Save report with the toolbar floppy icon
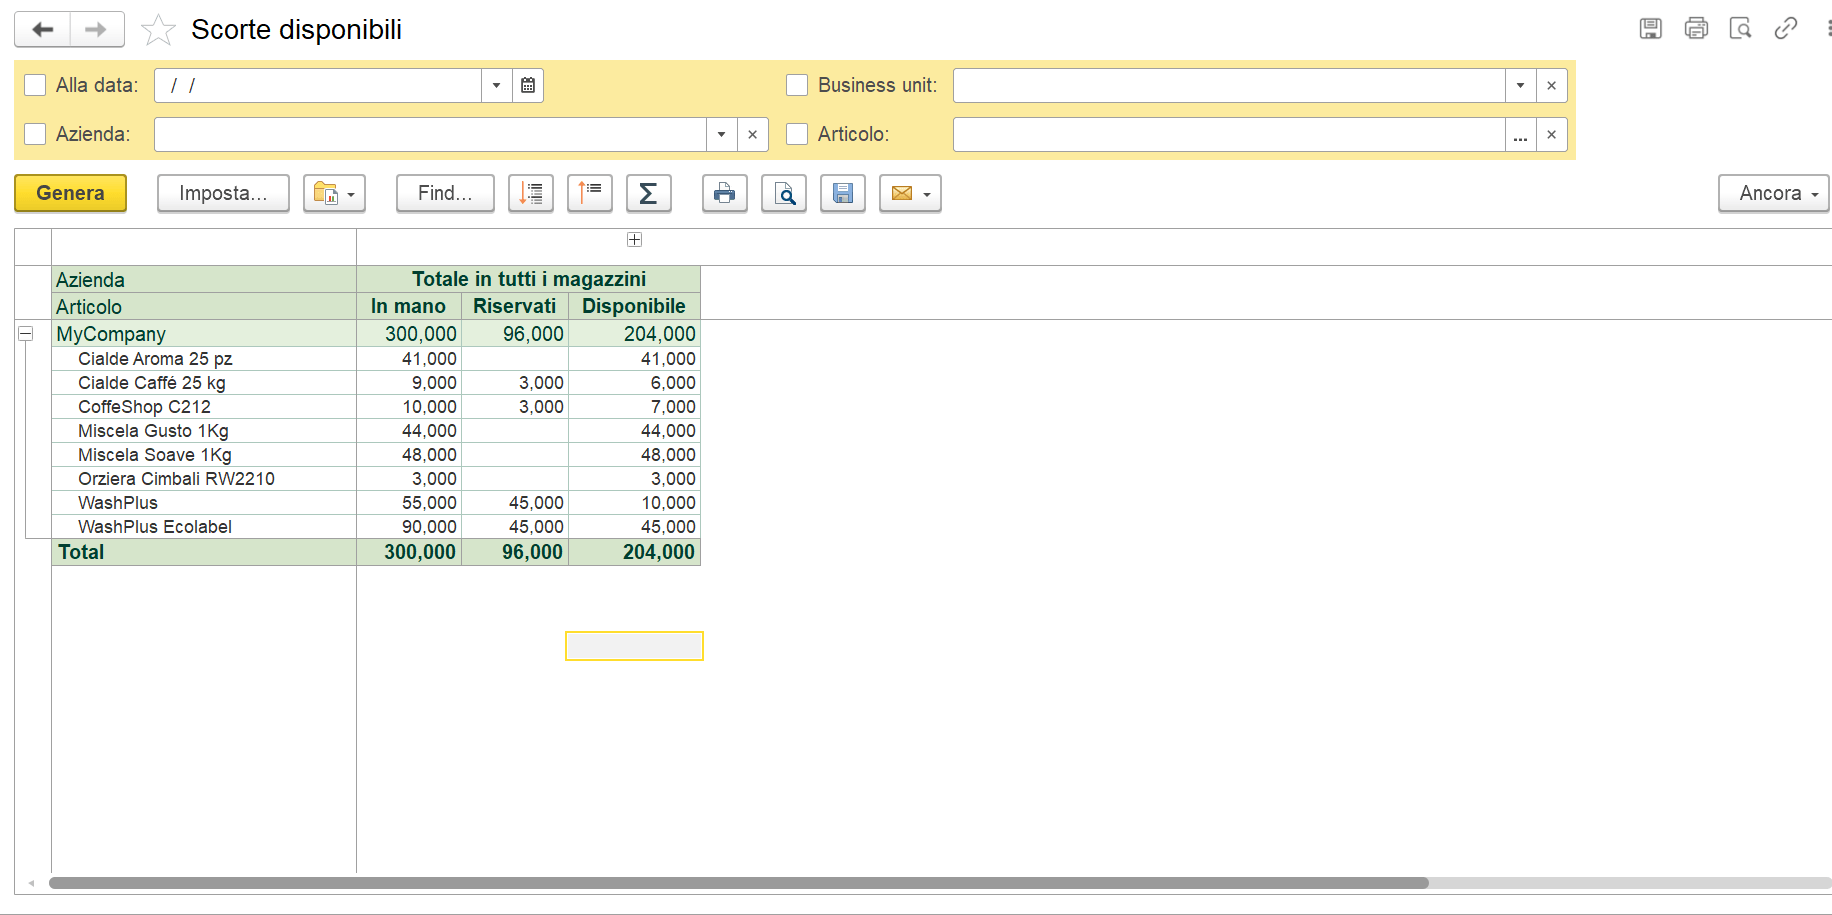The image size is (1832, 915). tap(842, 193)
